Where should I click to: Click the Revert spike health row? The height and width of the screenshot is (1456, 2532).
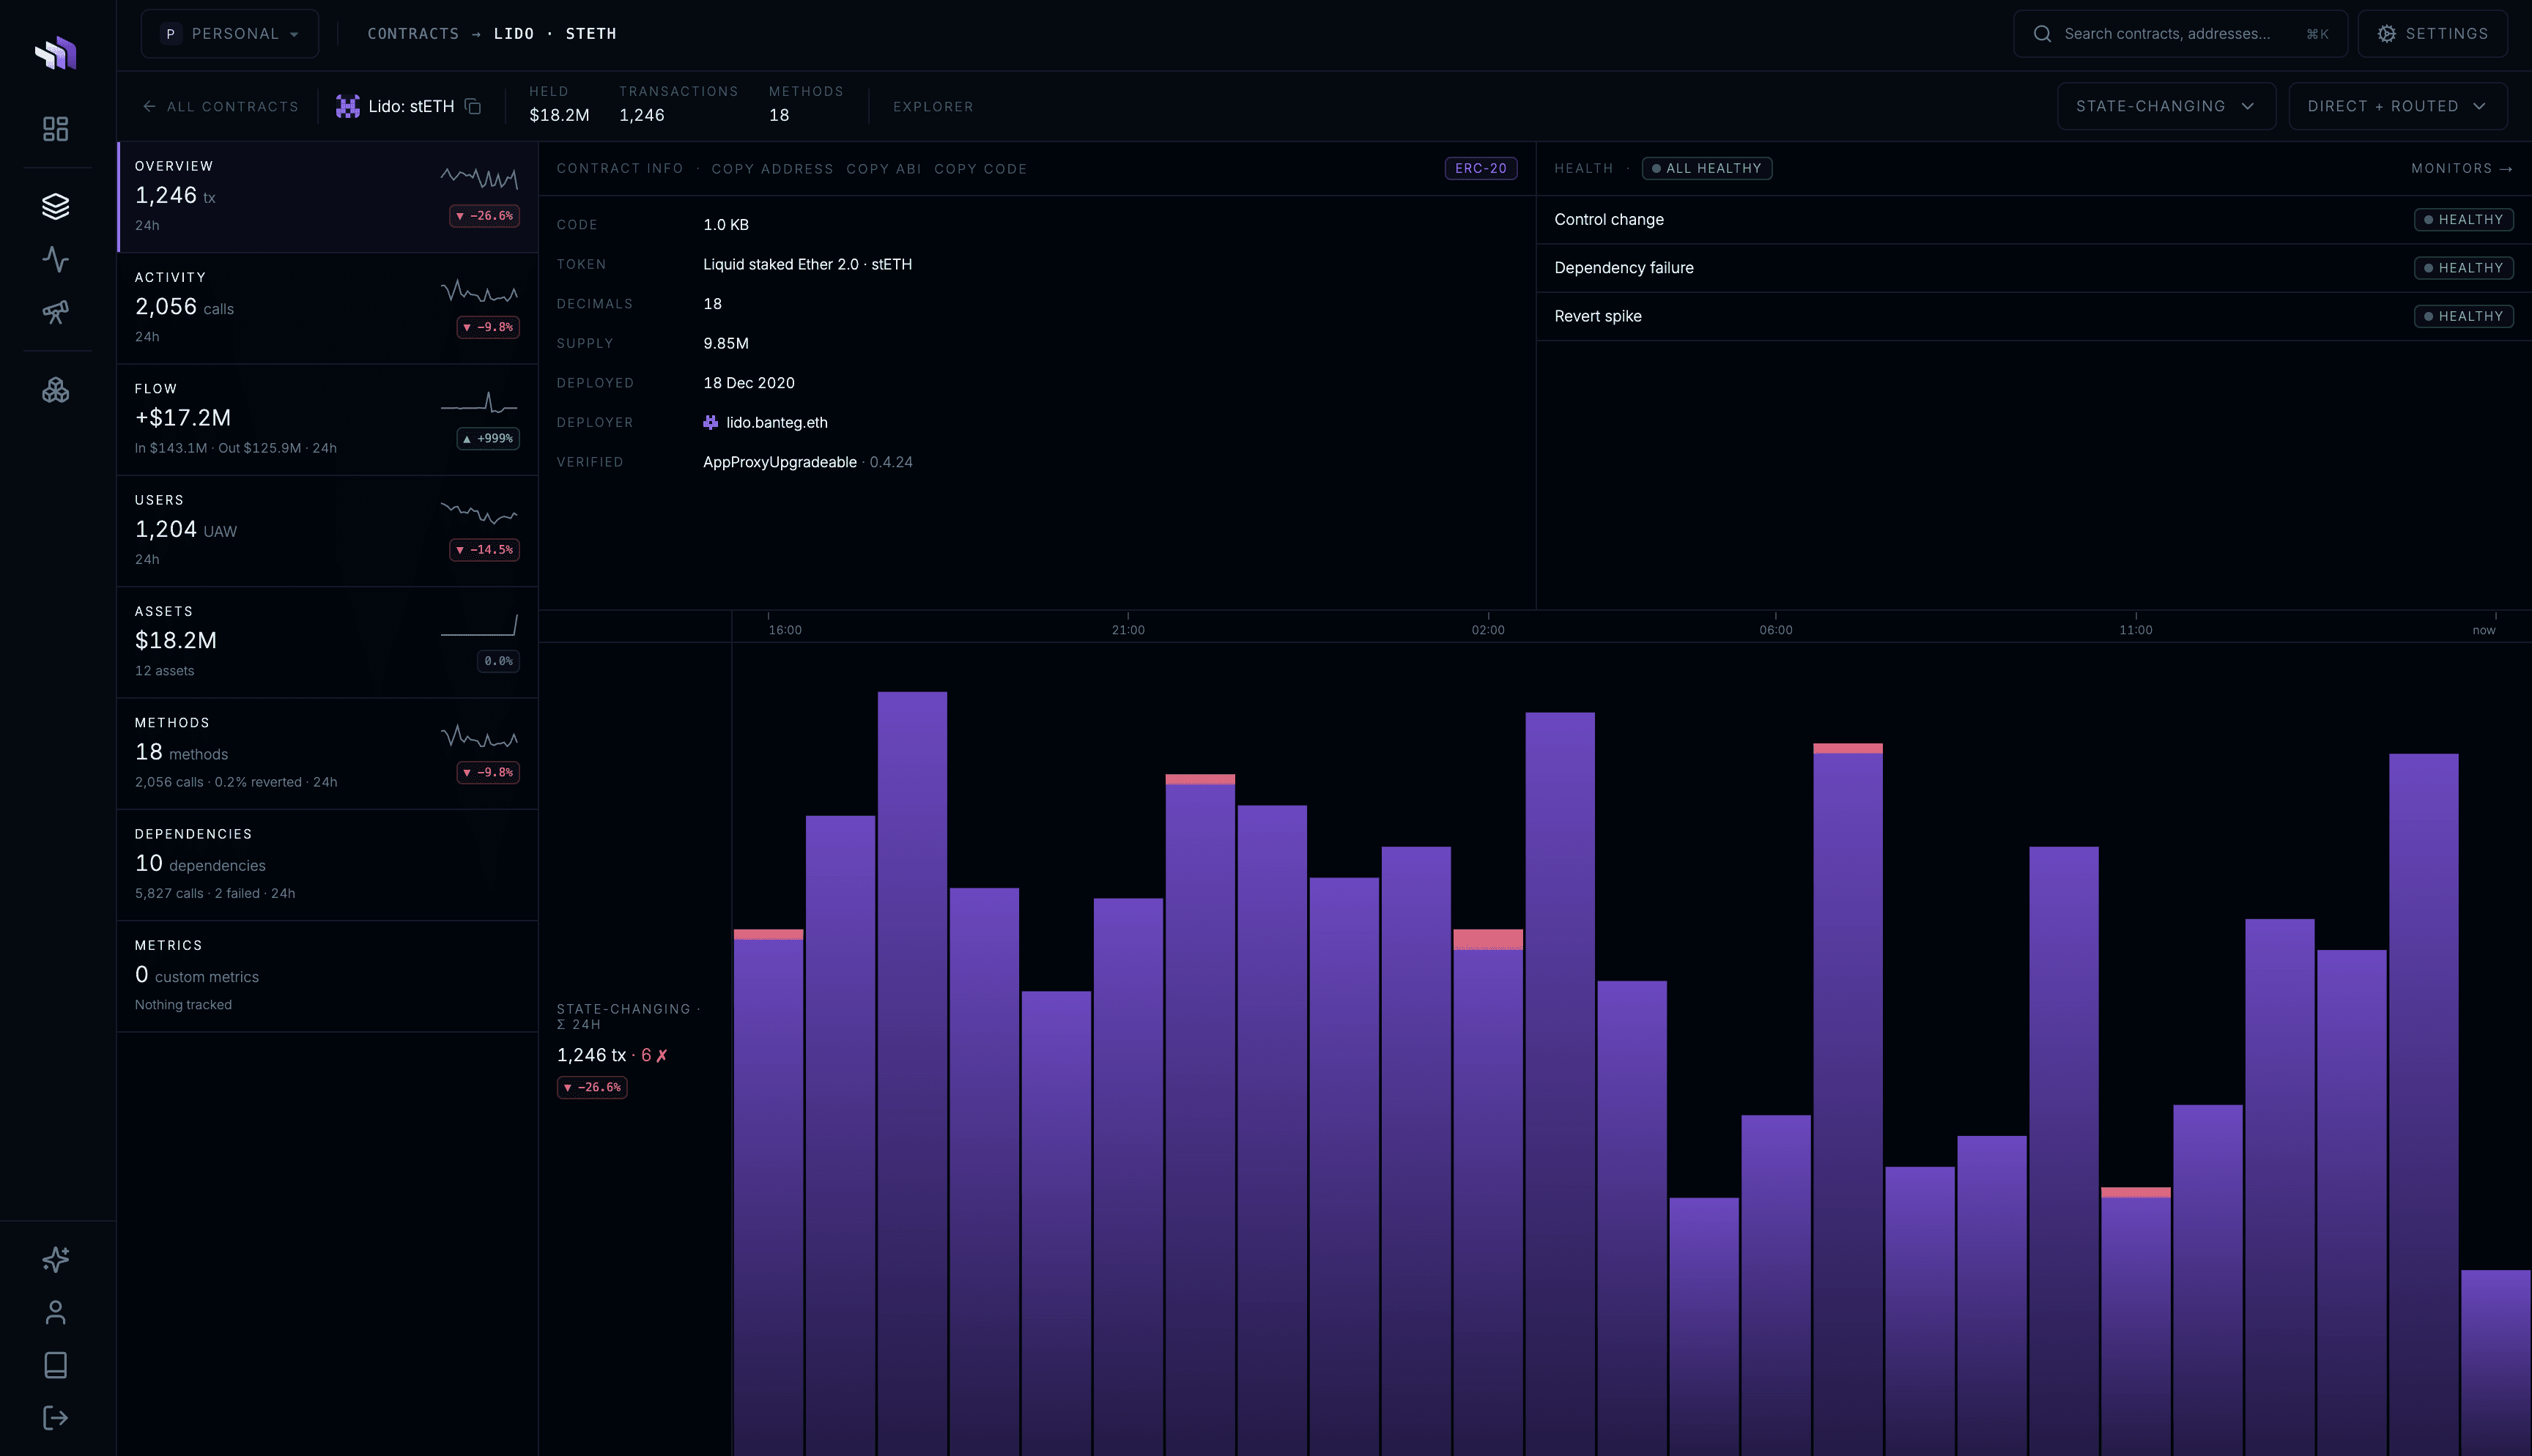(x=2033, y=316)
